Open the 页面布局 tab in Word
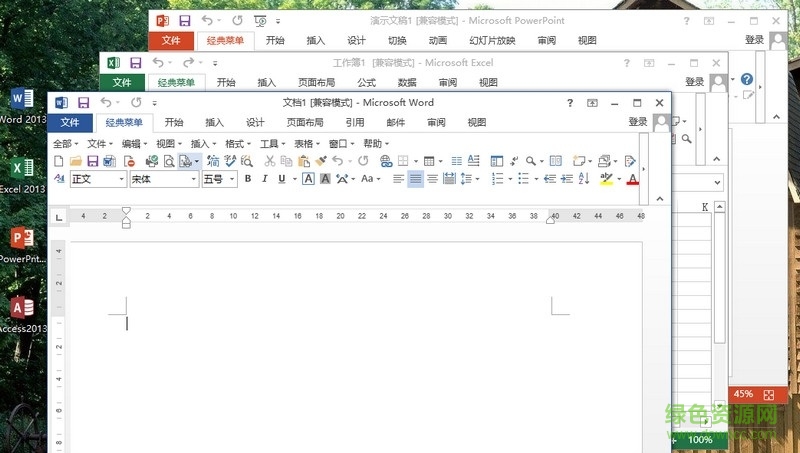 305,123
